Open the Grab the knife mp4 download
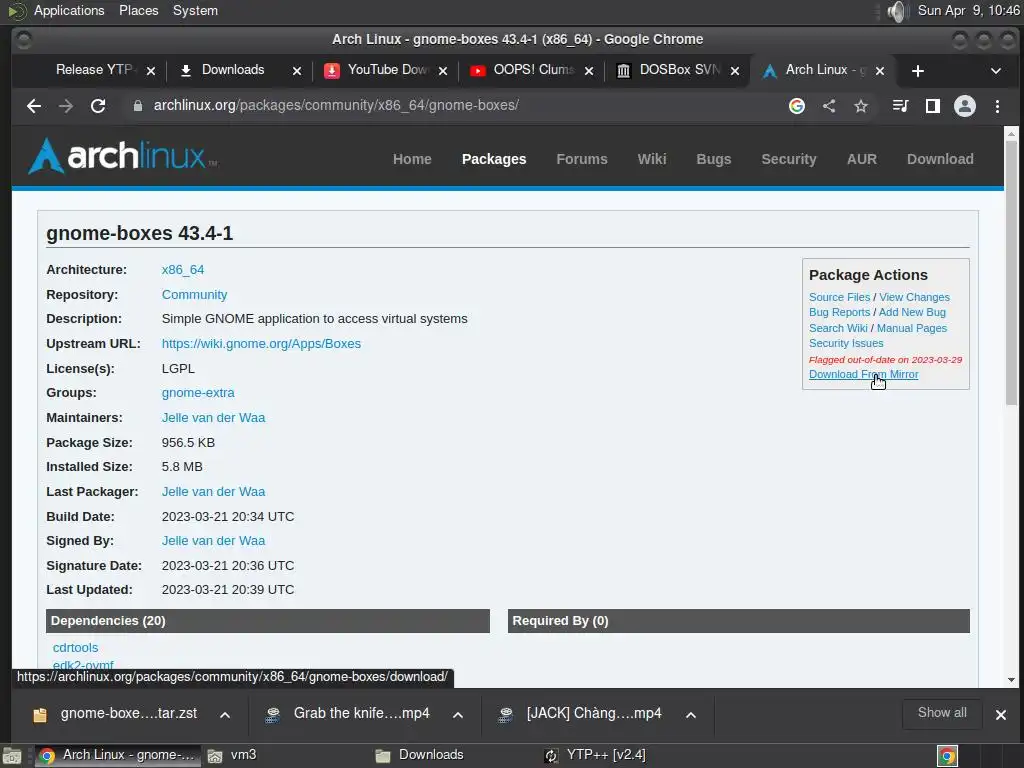 point(347,714)
